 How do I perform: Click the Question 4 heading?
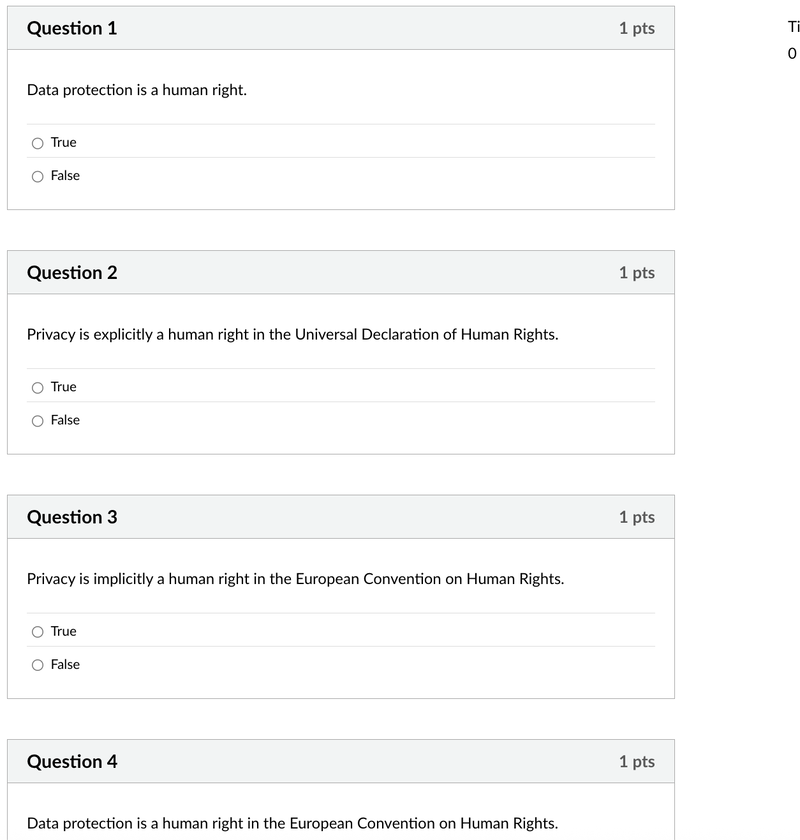[72, 761]
